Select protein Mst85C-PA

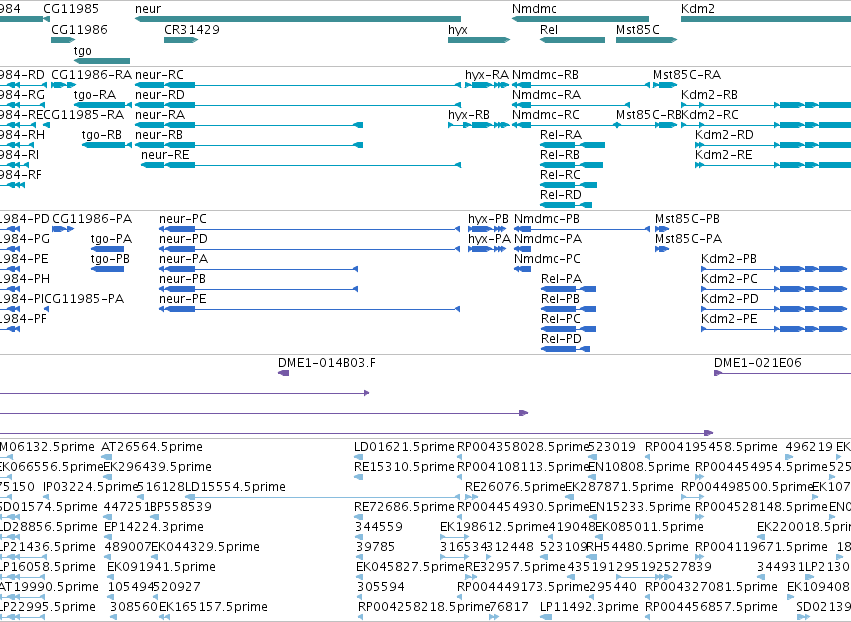pyautogui.click(x=688, y=239)
